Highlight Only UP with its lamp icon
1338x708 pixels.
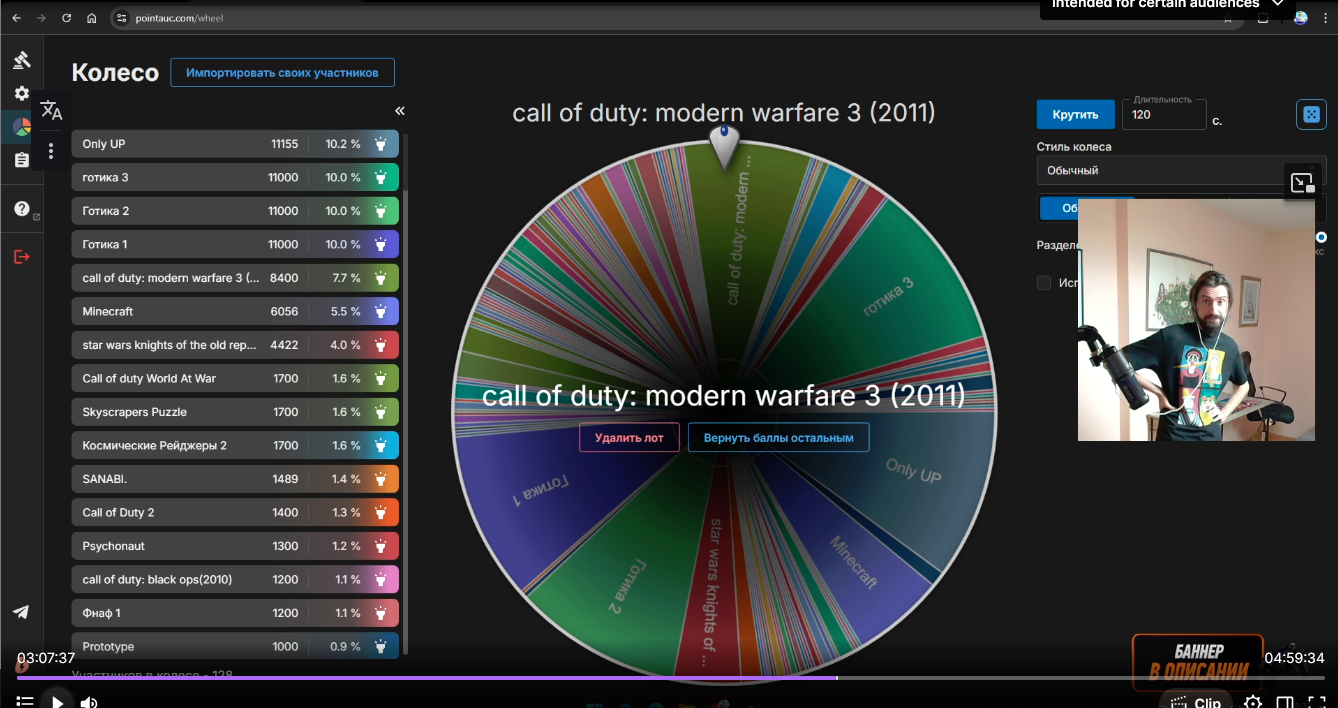click(381, 144)
